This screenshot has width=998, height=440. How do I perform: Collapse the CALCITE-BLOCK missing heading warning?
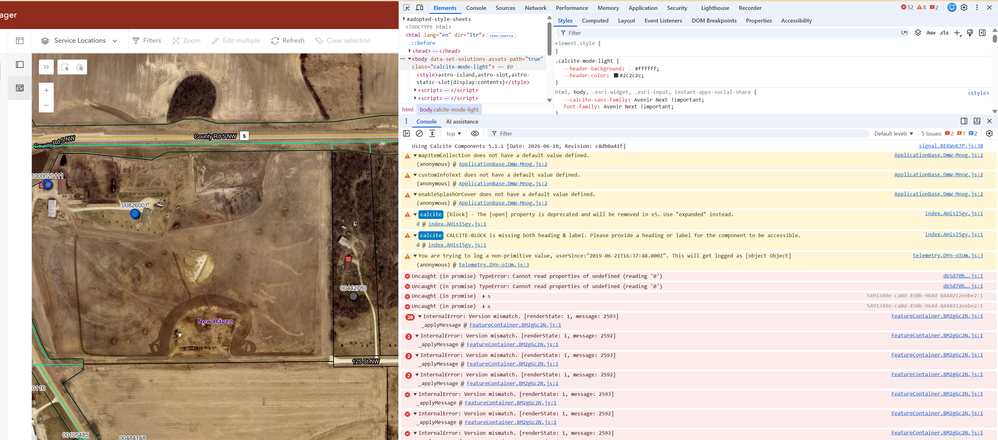point(414,236)
